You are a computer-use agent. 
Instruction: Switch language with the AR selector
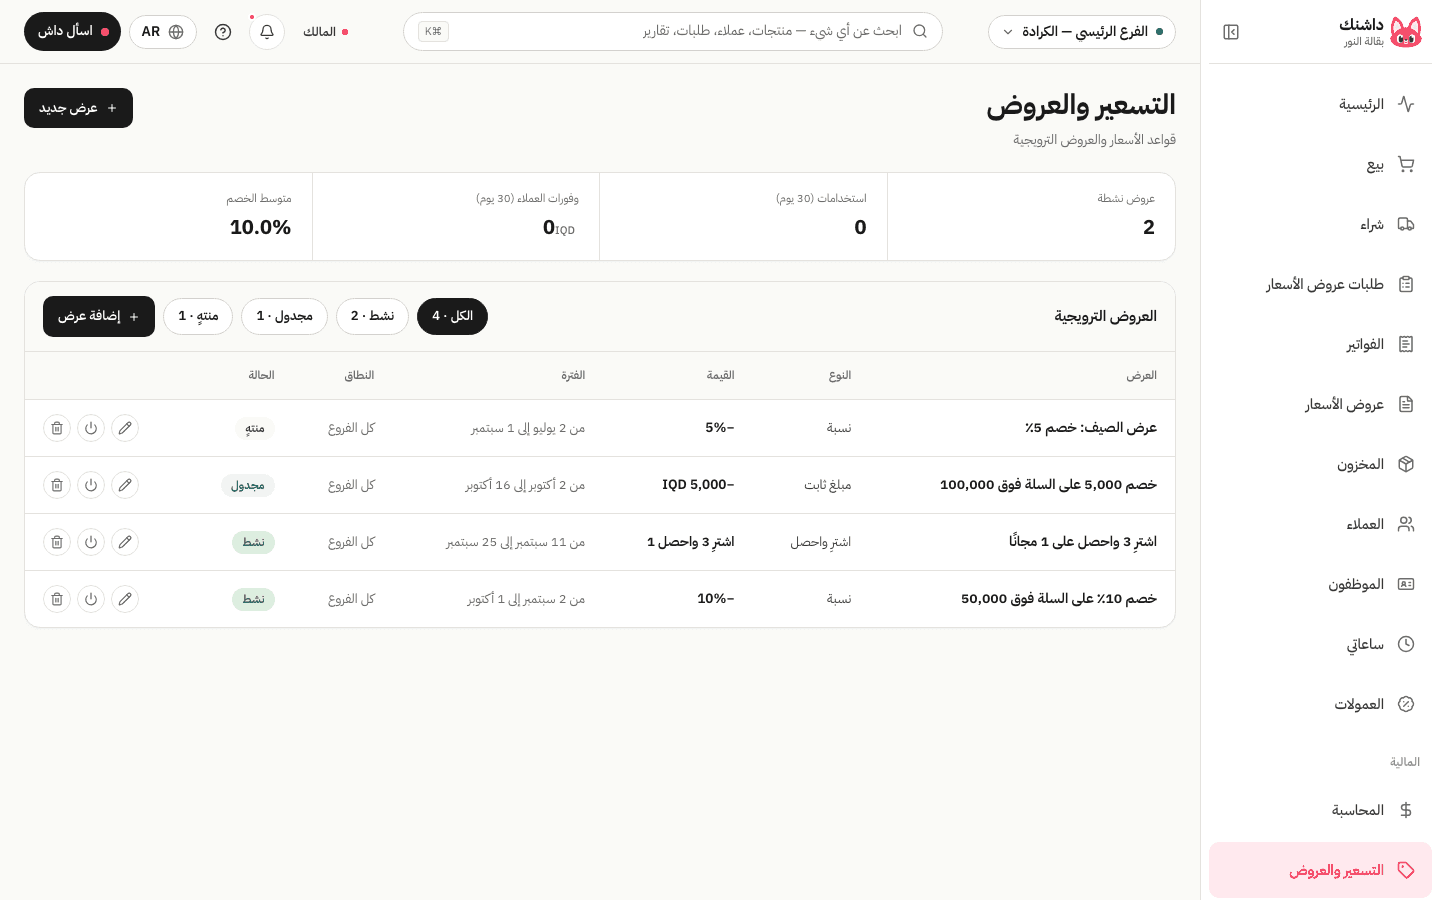(163, 32)
